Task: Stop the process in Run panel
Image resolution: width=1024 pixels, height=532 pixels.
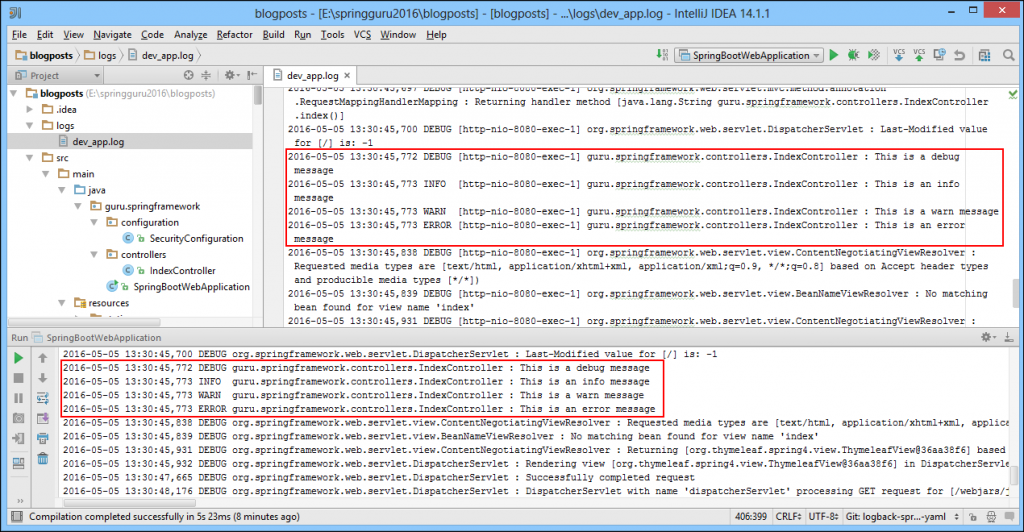Action: [x=18, y=378]
